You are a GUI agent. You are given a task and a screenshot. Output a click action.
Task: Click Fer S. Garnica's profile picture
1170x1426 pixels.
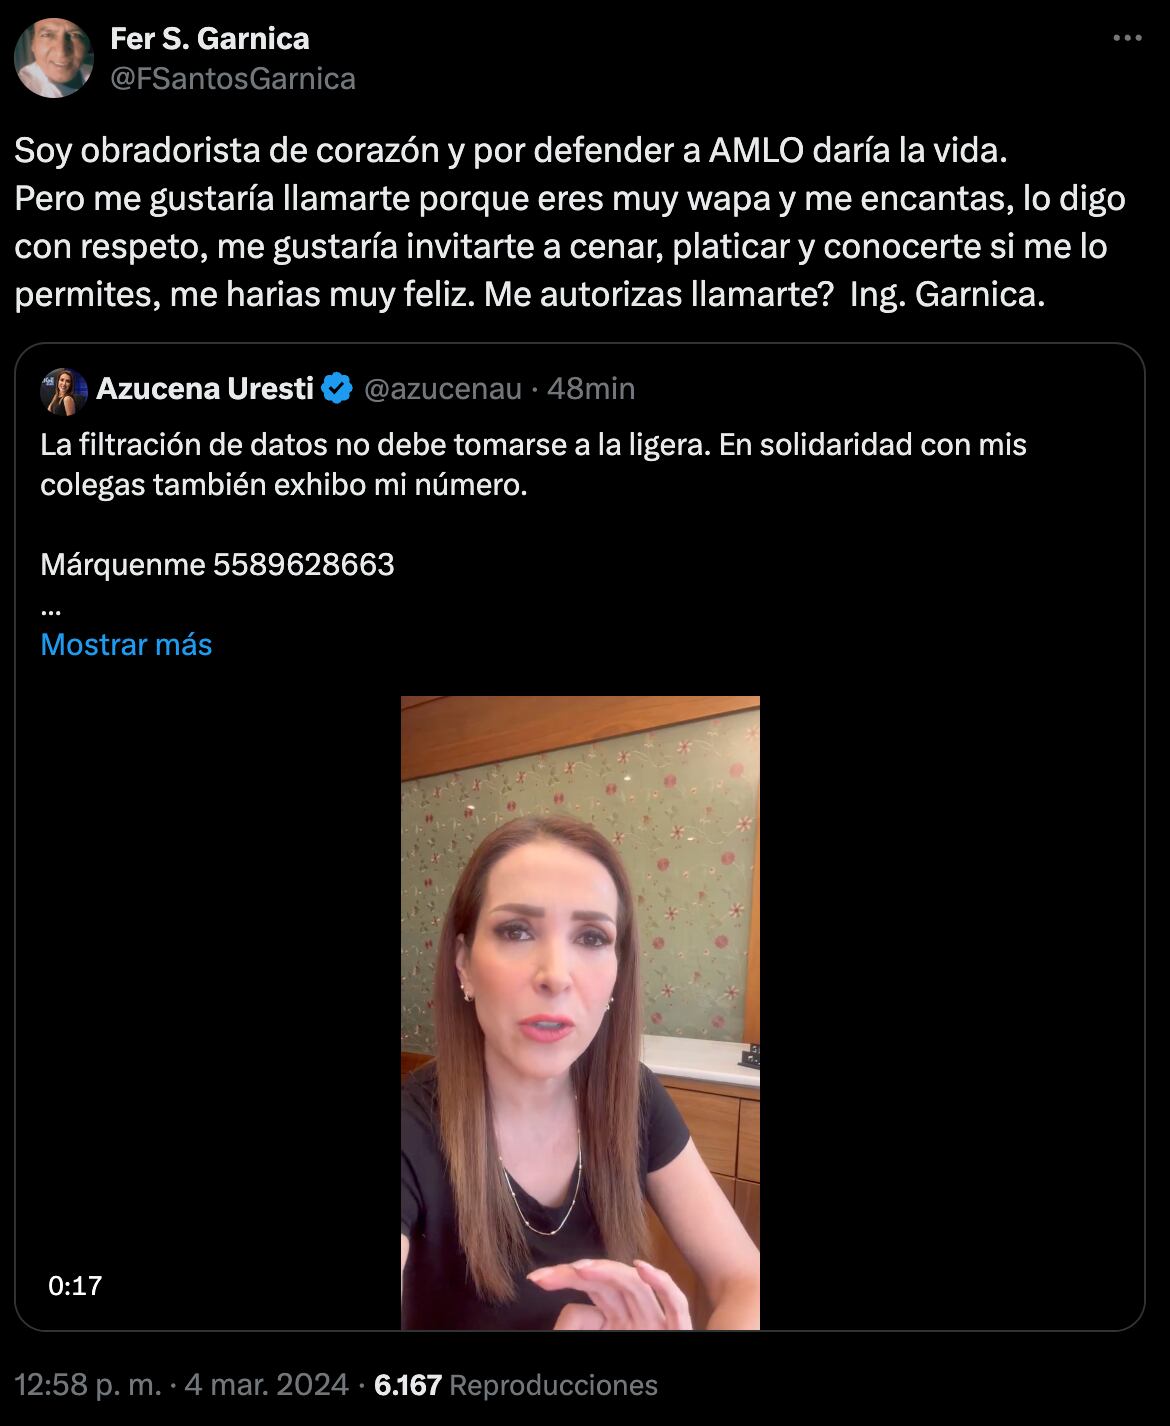tap(54, 57)
